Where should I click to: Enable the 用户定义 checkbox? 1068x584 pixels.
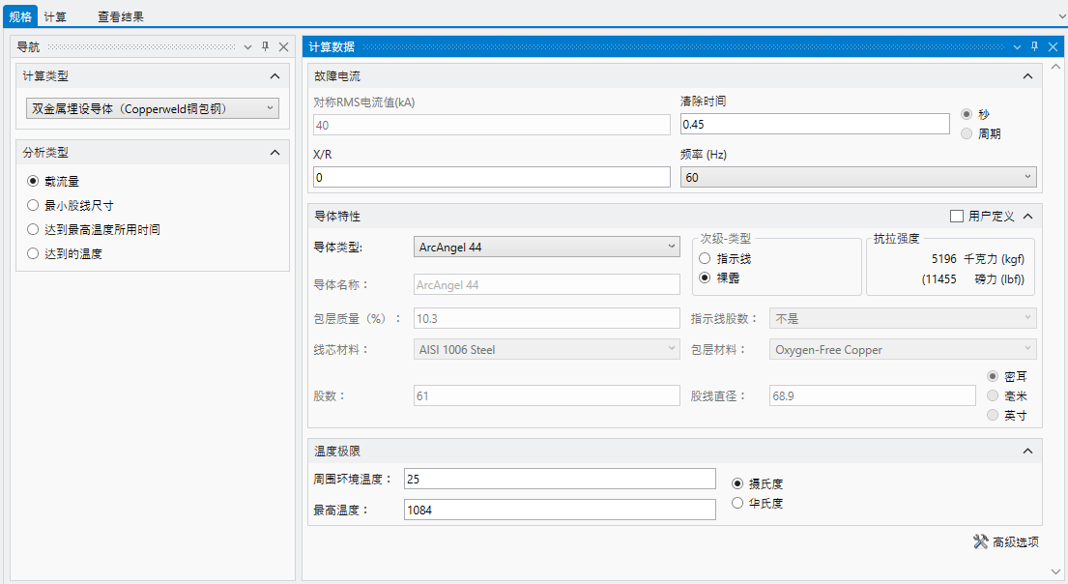[x=957, y=216]
